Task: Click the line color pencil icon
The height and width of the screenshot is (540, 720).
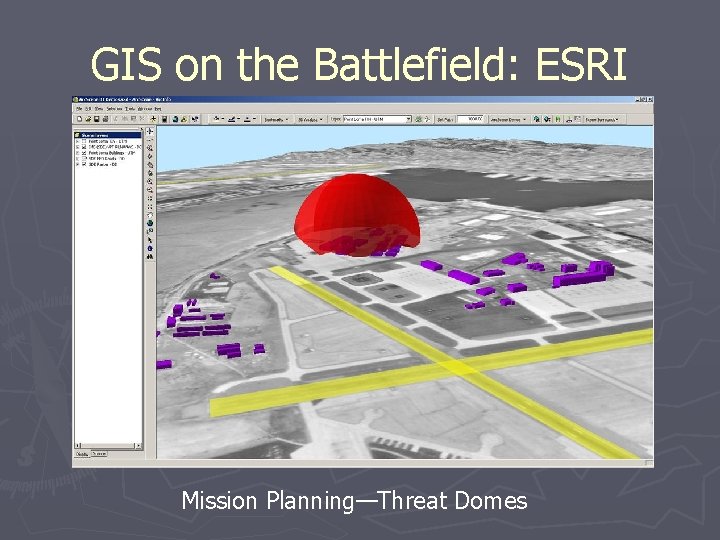Action: (x=231, y=119)
